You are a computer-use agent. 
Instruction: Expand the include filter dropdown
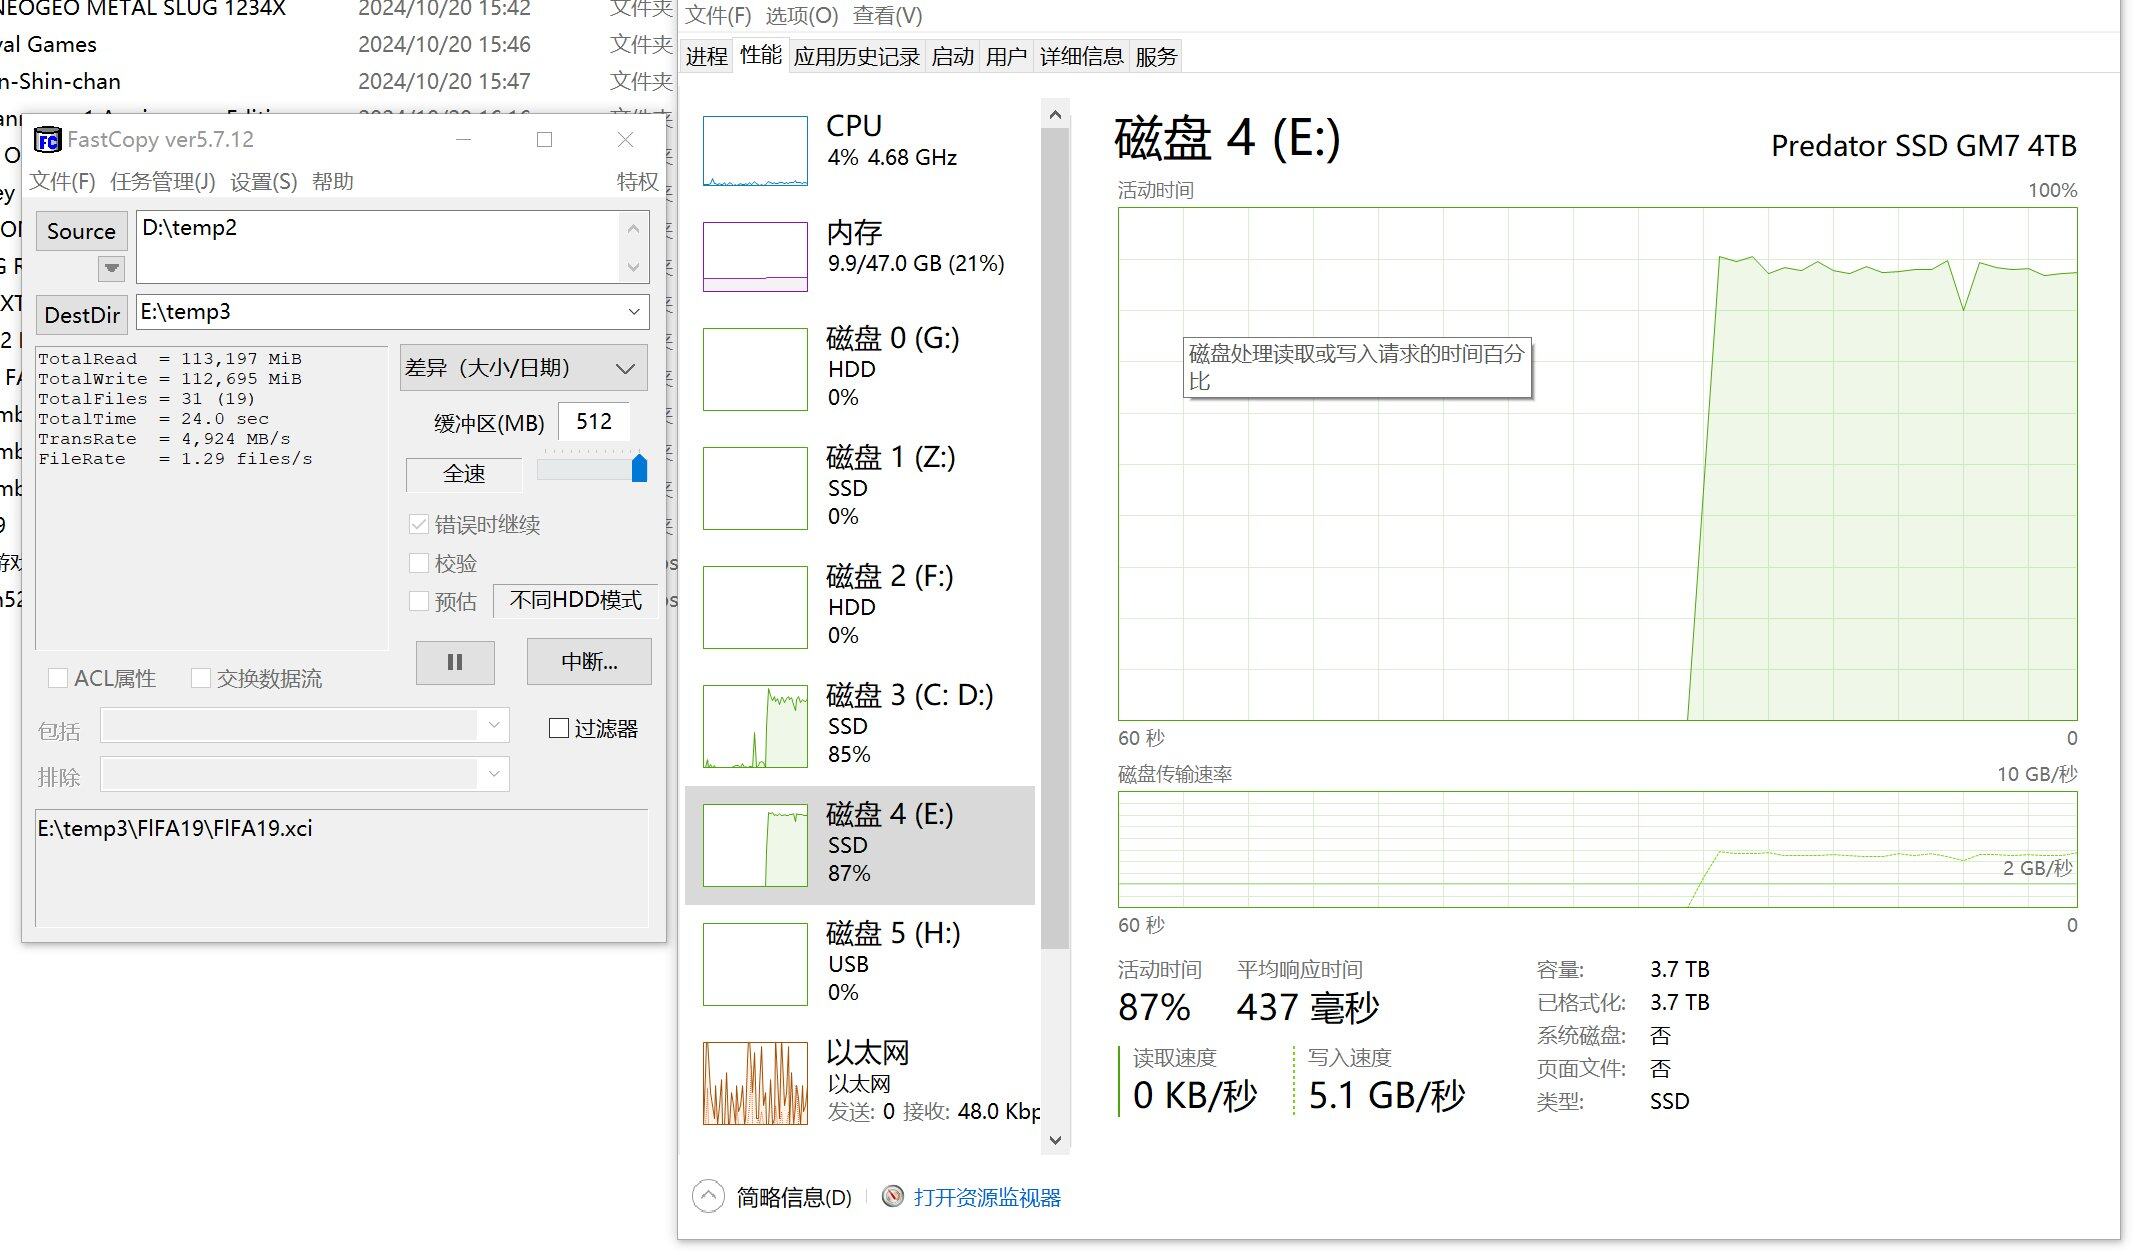pos(494,725)
